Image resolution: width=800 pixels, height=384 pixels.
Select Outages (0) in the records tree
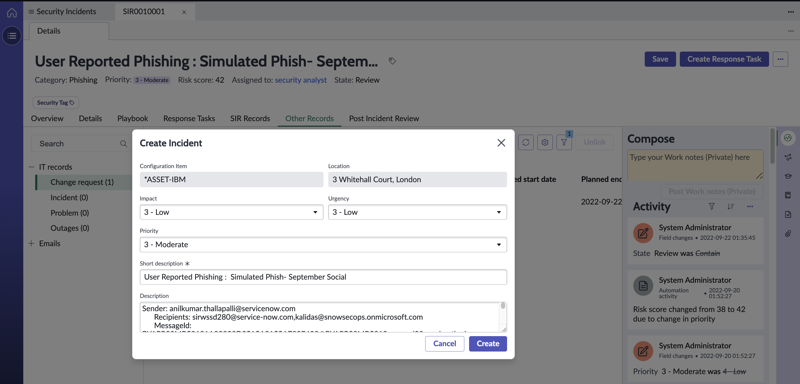pyautogui.click(x=69, y=228)
